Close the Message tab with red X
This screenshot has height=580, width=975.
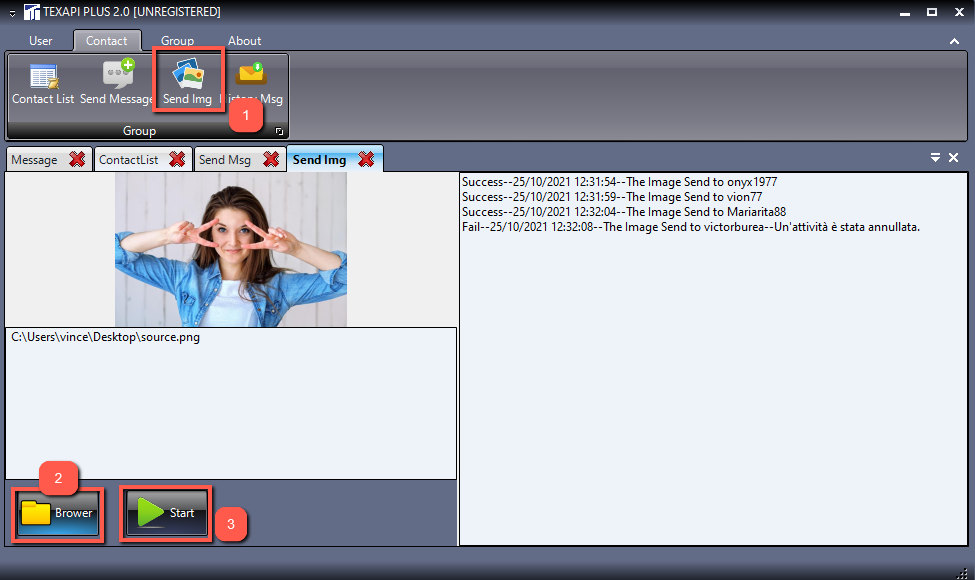click(77, 160)
